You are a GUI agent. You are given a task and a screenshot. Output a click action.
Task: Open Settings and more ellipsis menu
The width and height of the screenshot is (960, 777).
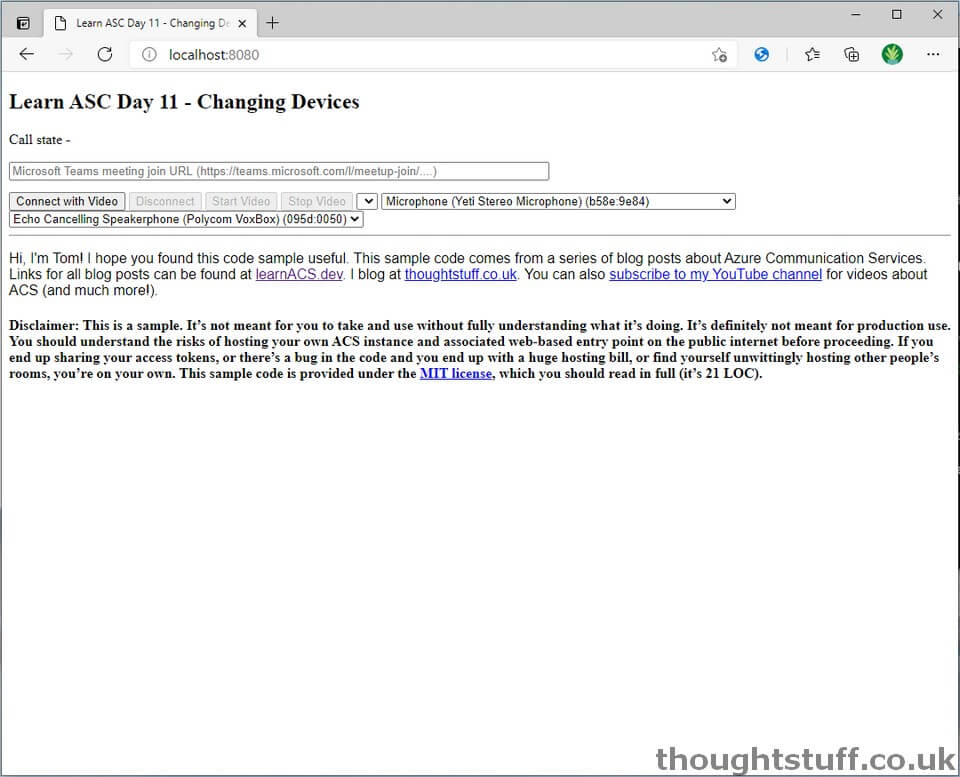(933, 54)
